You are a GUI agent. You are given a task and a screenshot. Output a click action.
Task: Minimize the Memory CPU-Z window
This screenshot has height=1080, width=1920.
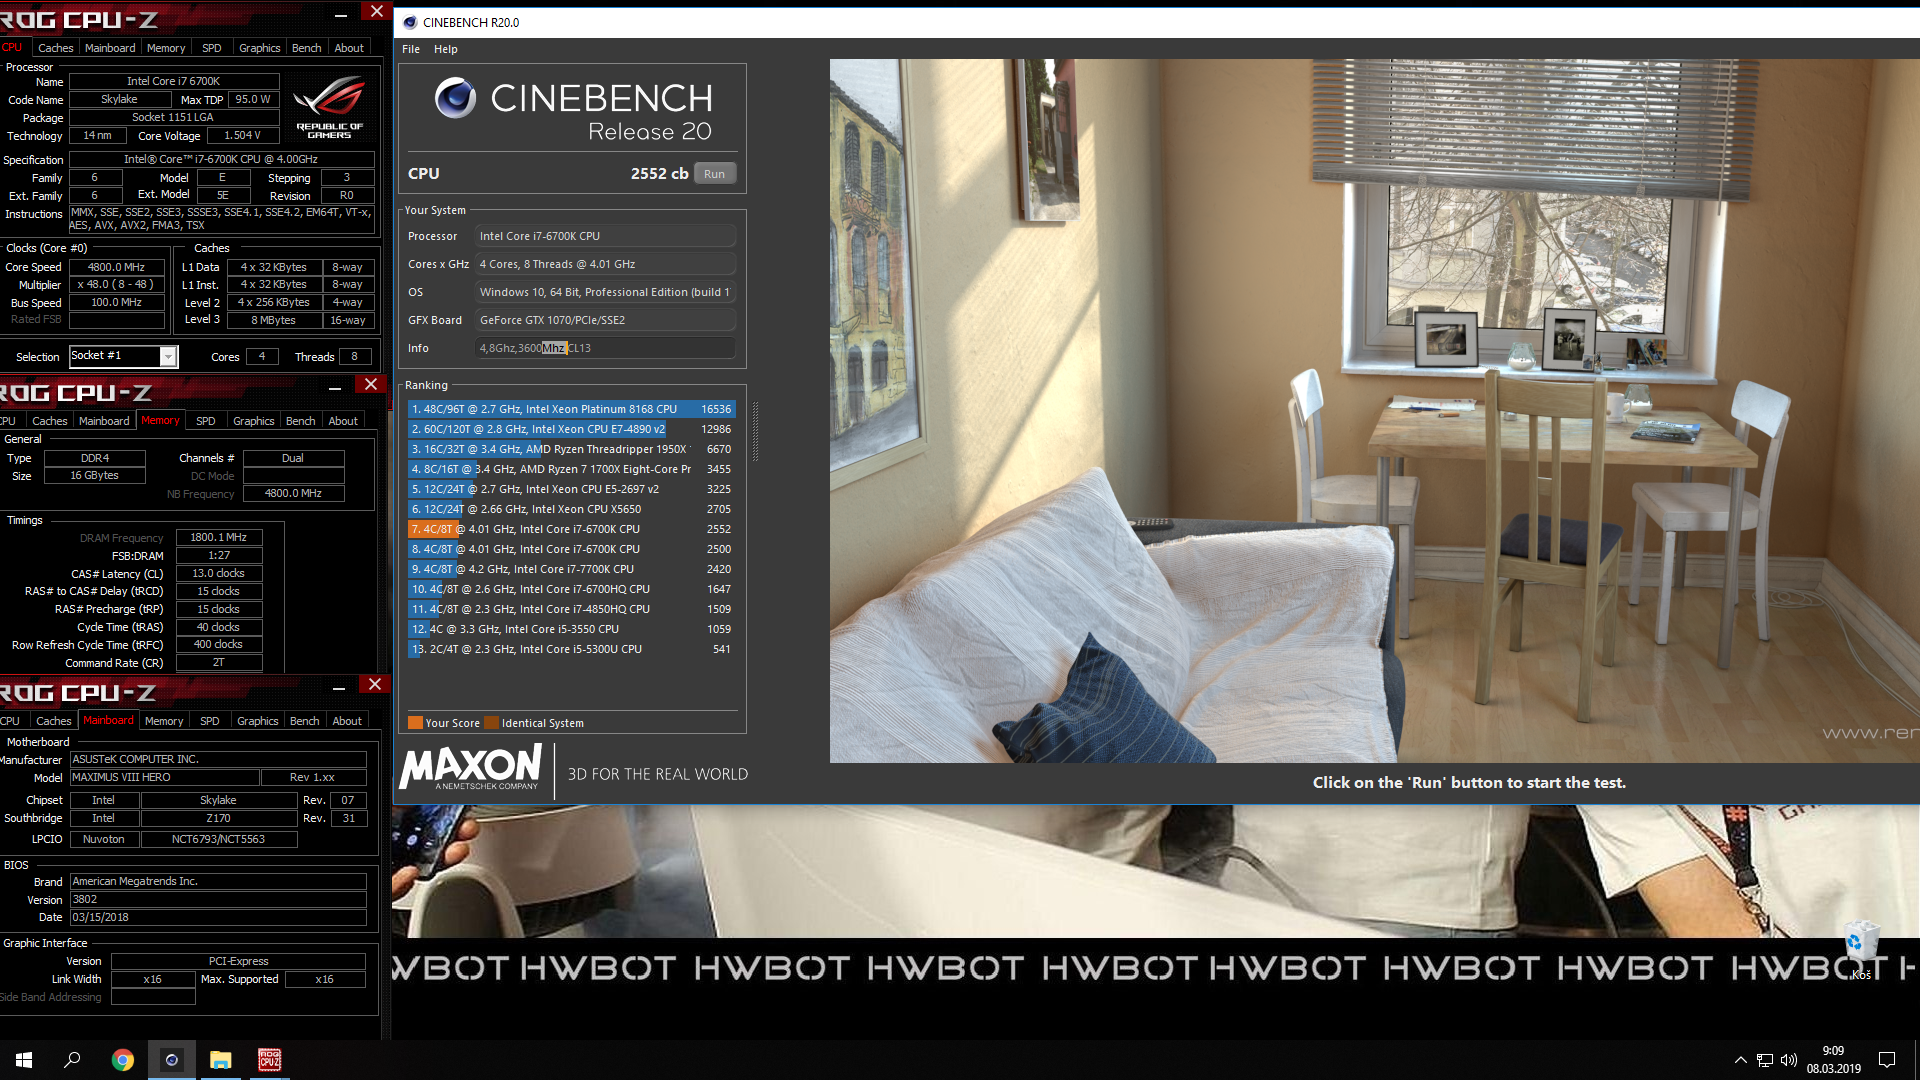335,387
